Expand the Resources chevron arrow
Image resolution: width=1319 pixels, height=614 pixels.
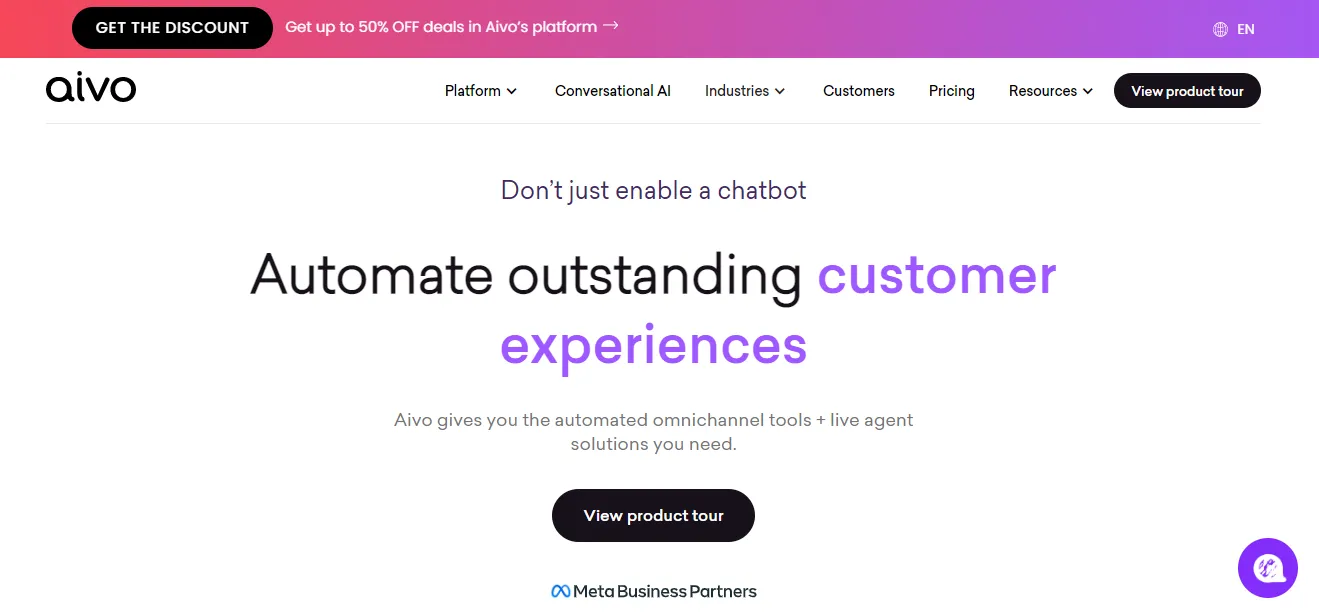tap(1087, 91)
